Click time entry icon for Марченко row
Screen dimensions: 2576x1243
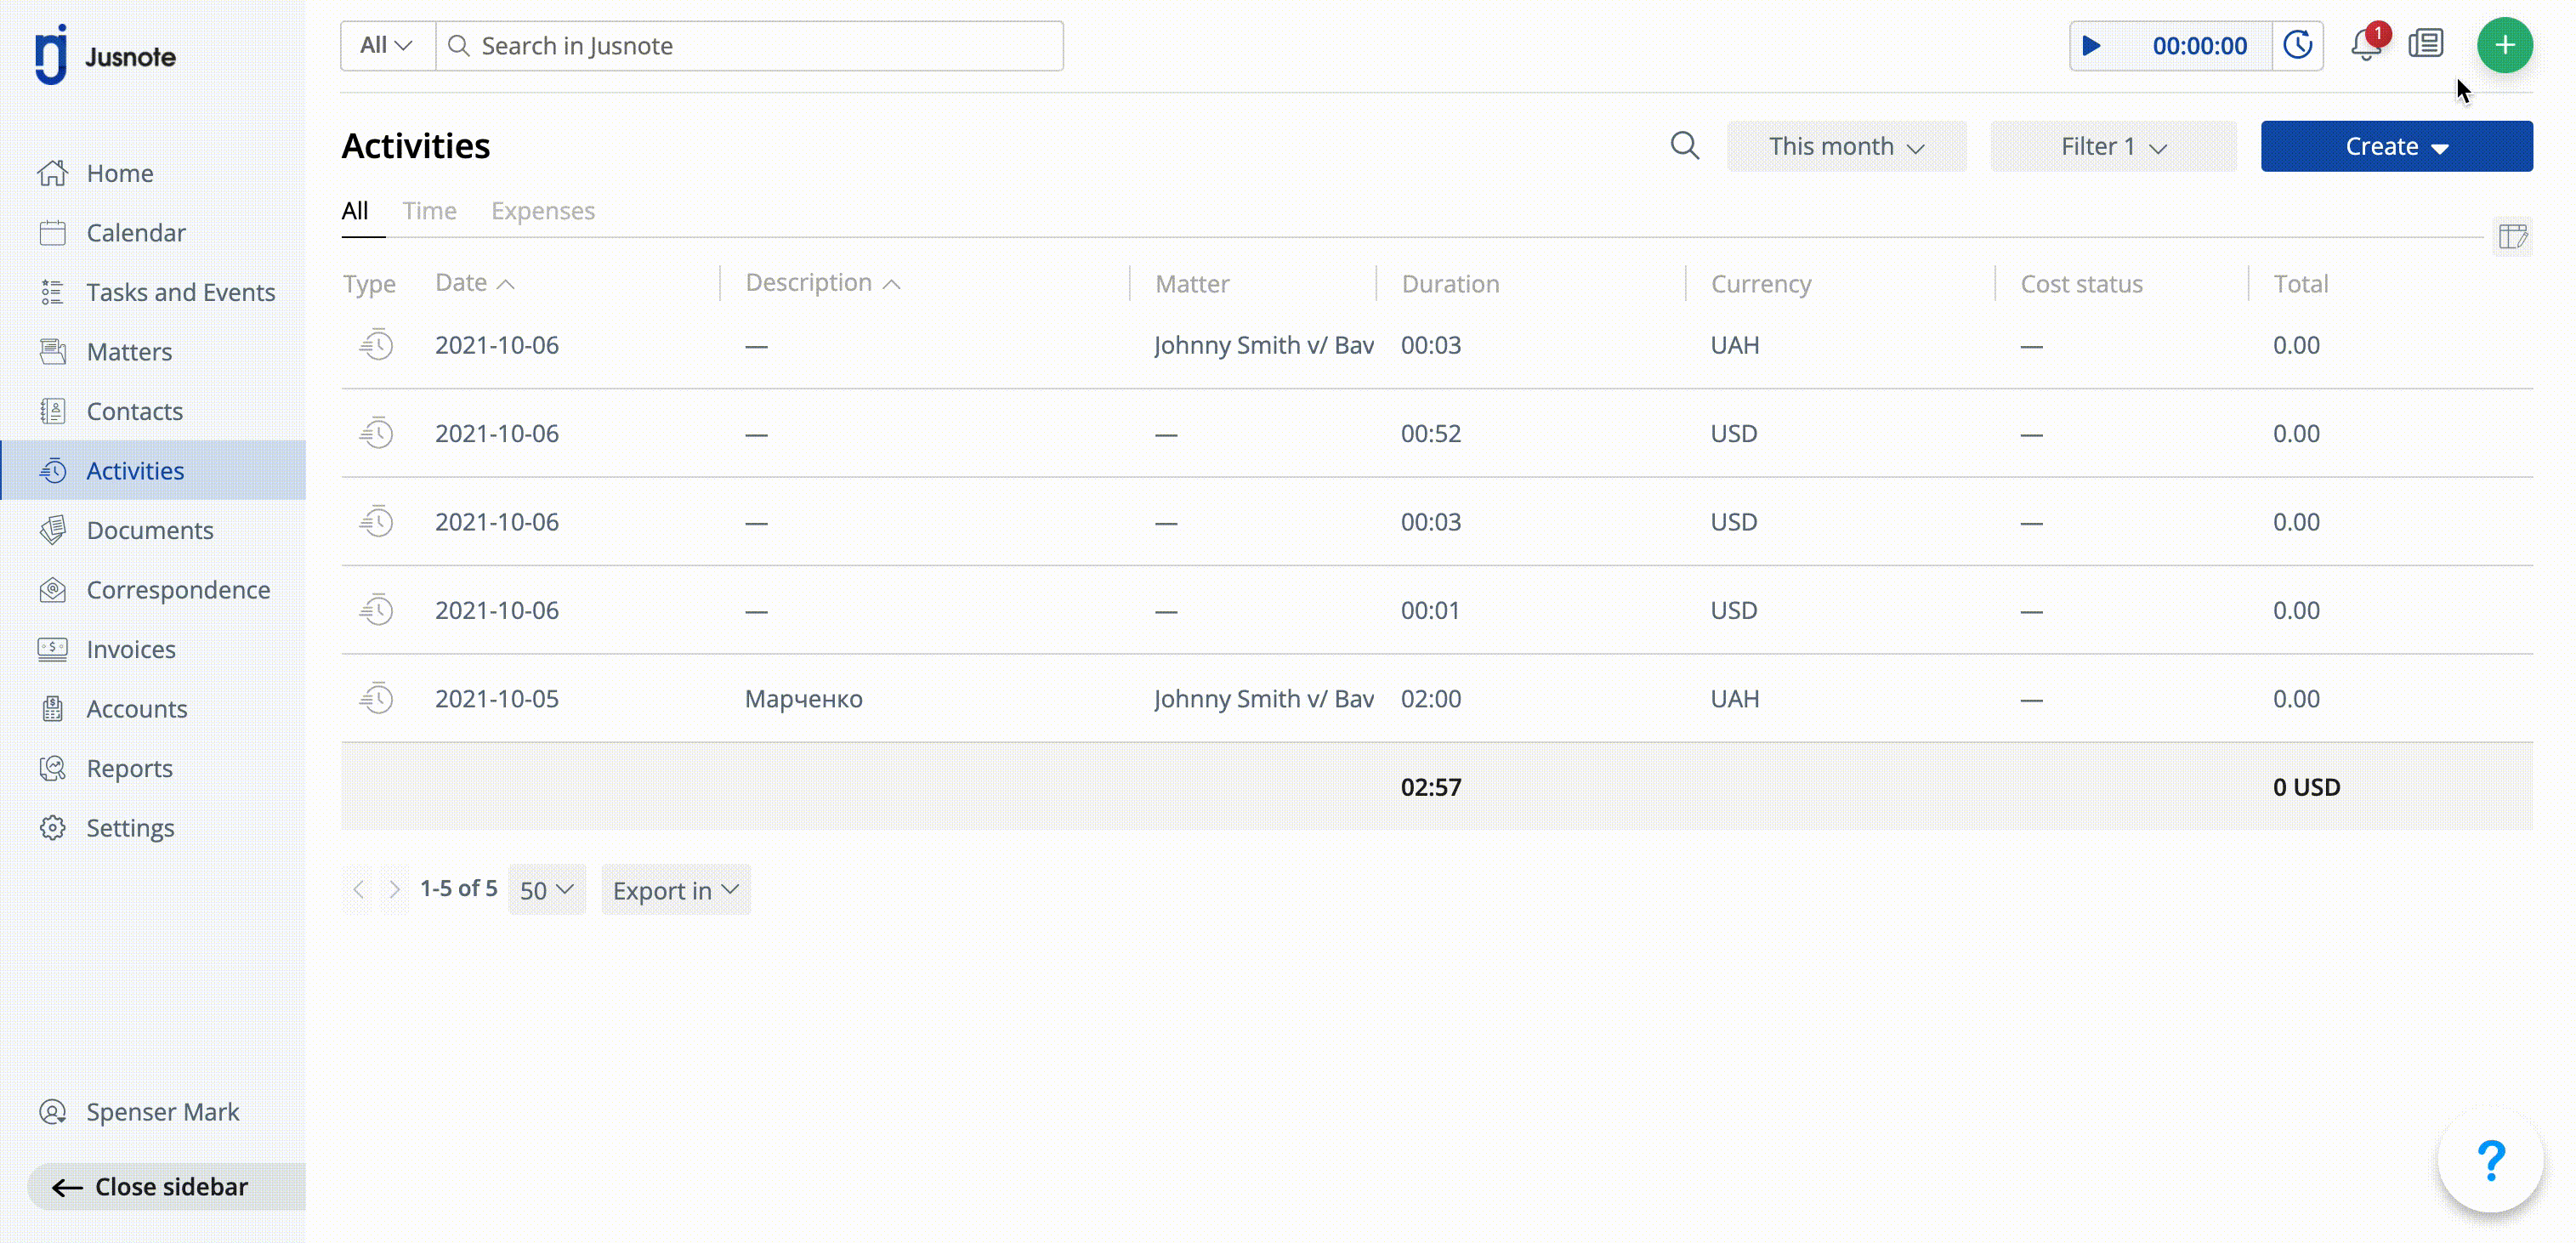(377, 698)
